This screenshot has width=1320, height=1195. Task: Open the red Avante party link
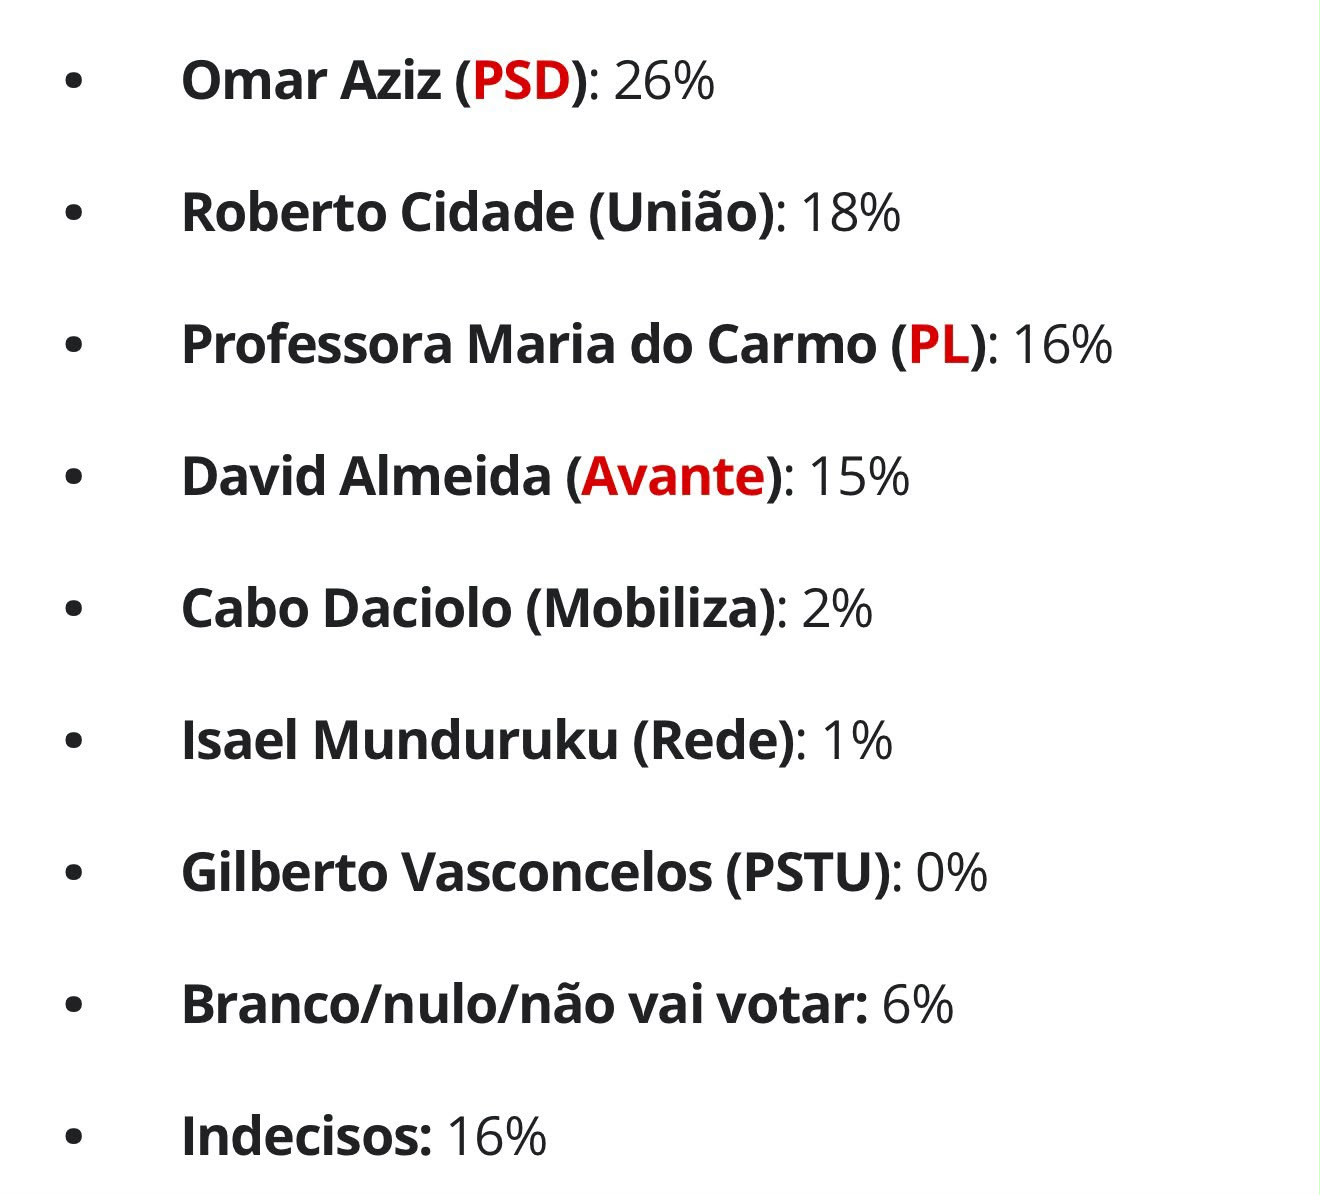[x=673, y=477]
